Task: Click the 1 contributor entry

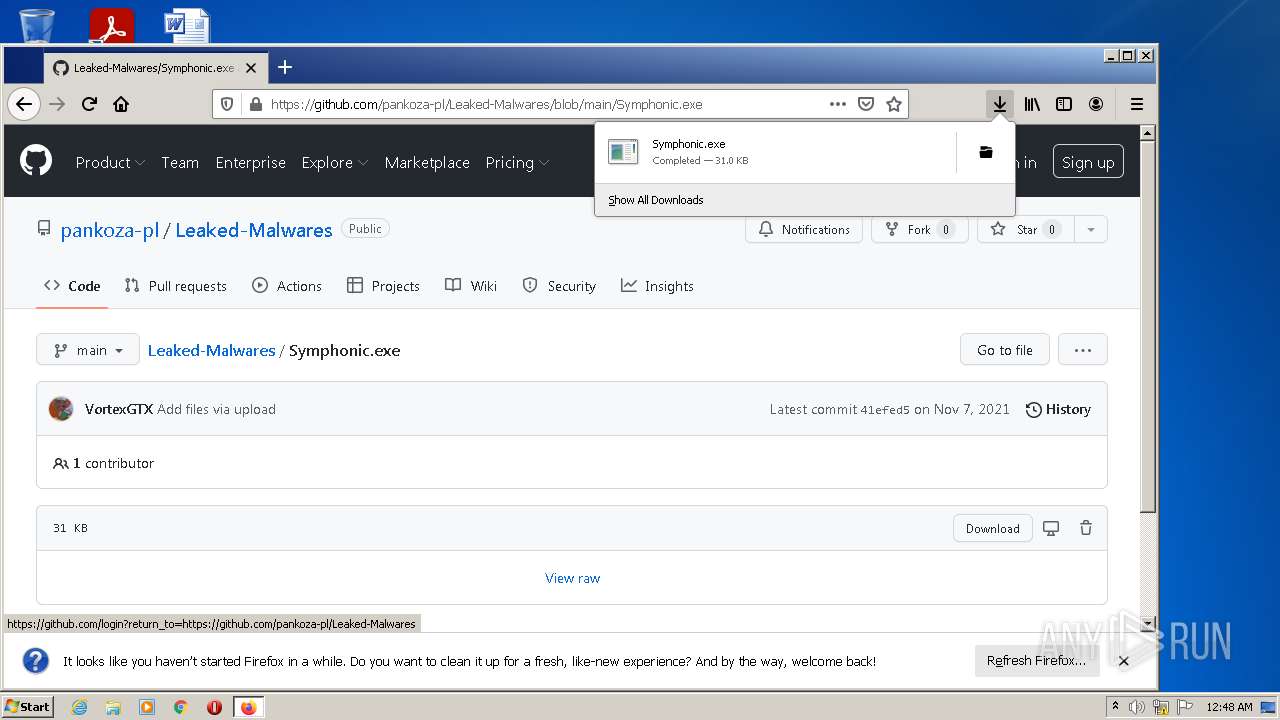Action: (x=104, y=463)
